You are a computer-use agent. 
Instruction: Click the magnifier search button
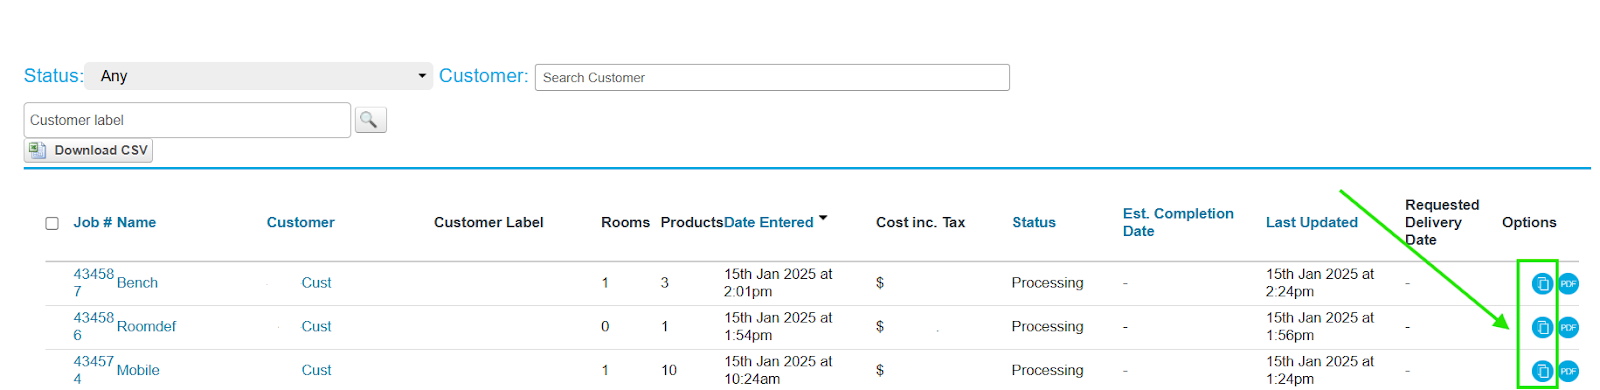[x=370, y=120]
